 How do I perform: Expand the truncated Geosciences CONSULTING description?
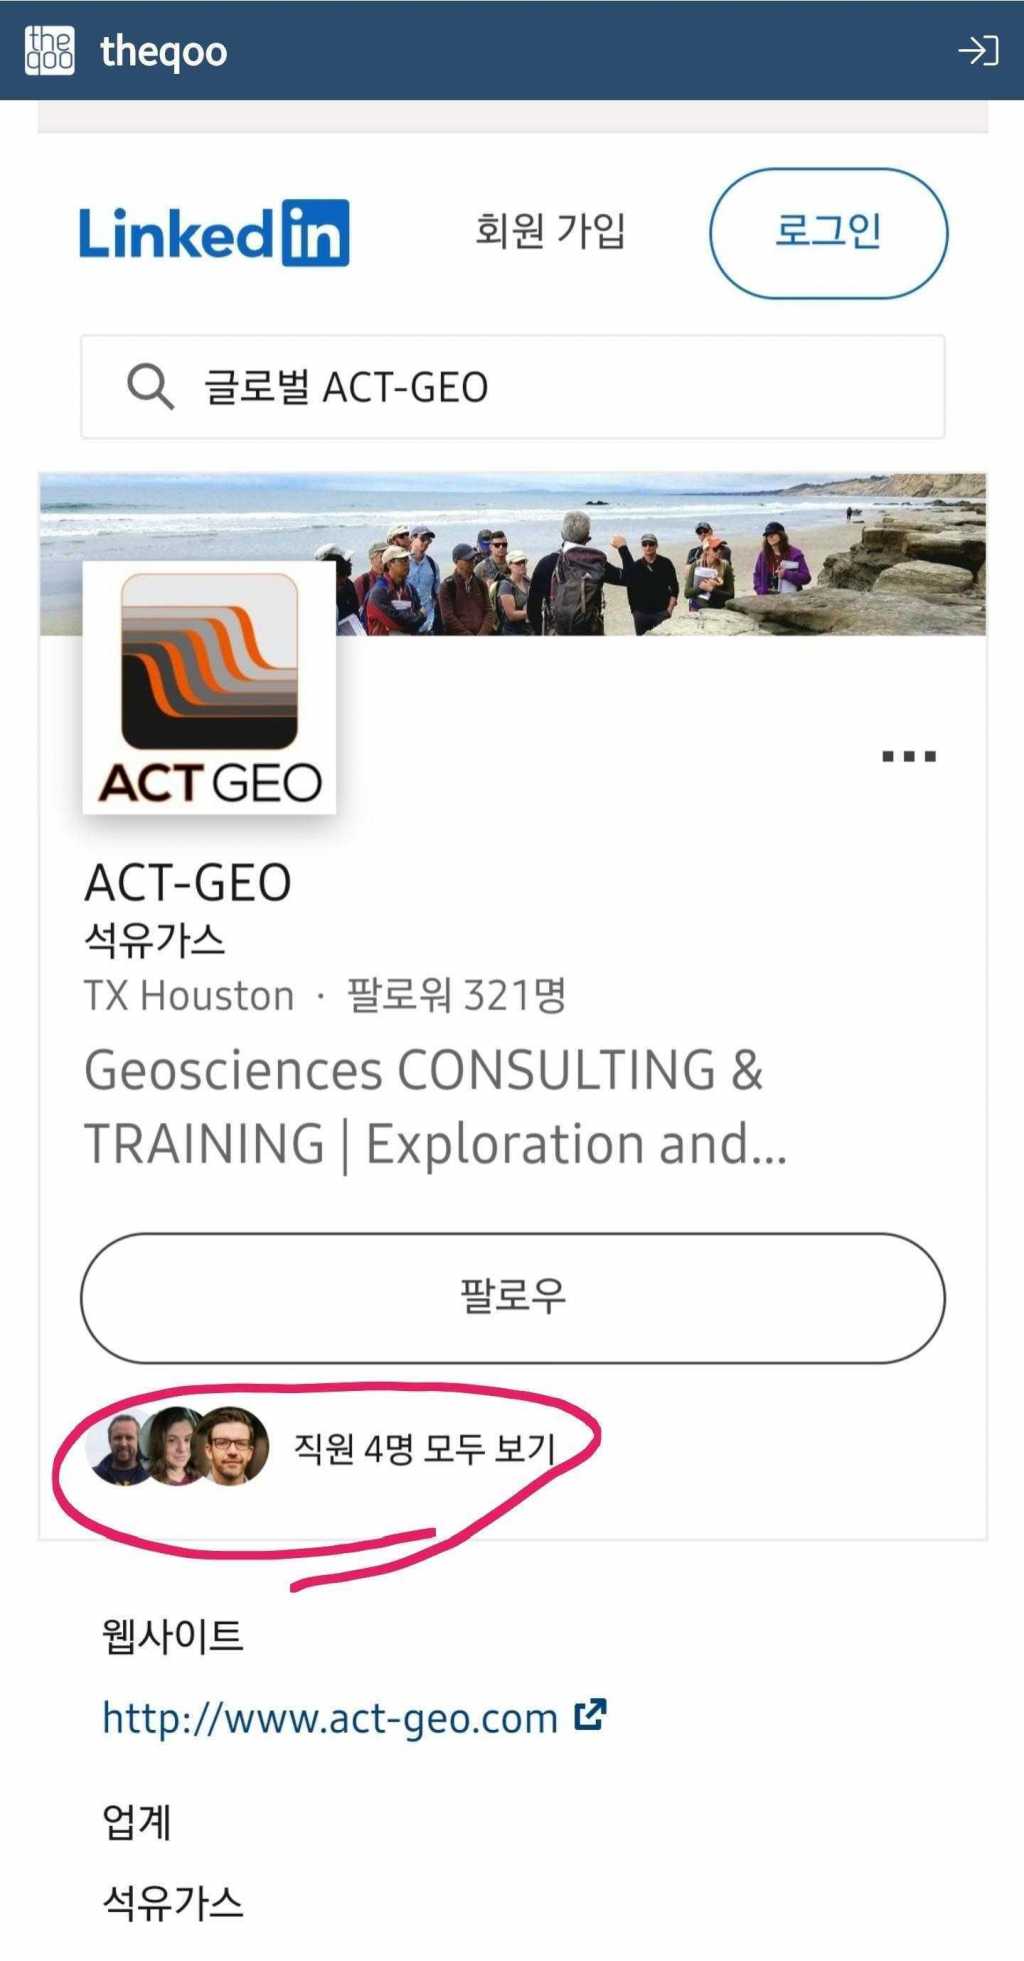pos(435,1107)
